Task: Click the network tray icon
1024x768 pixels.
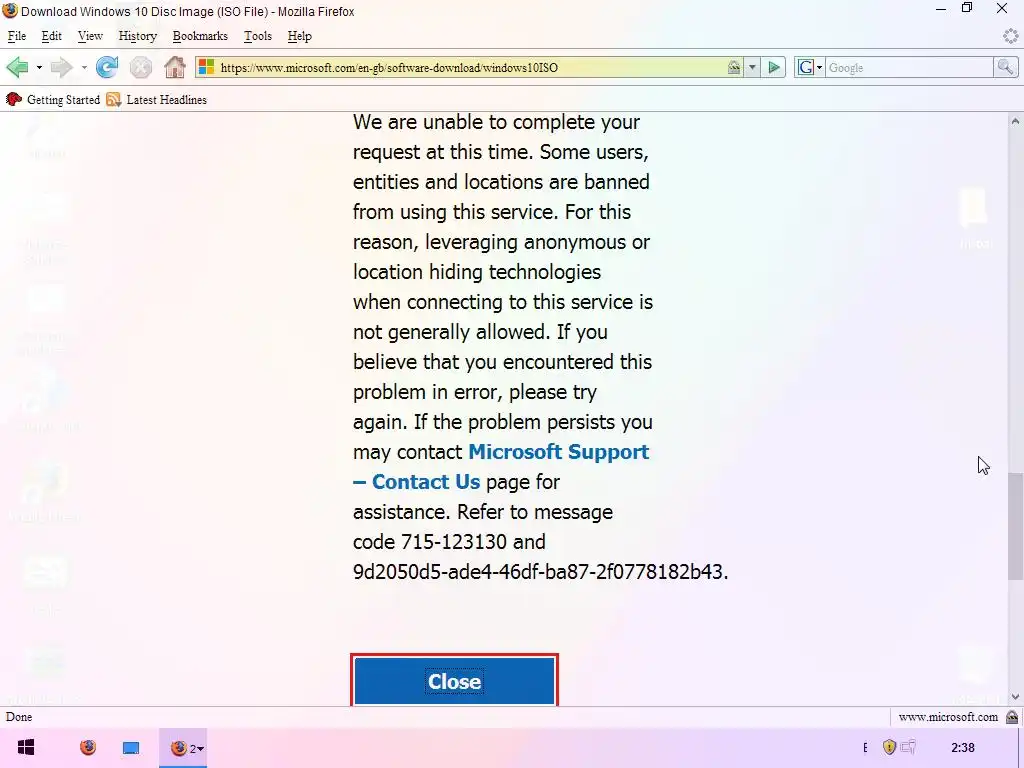Action: point(908,746)
